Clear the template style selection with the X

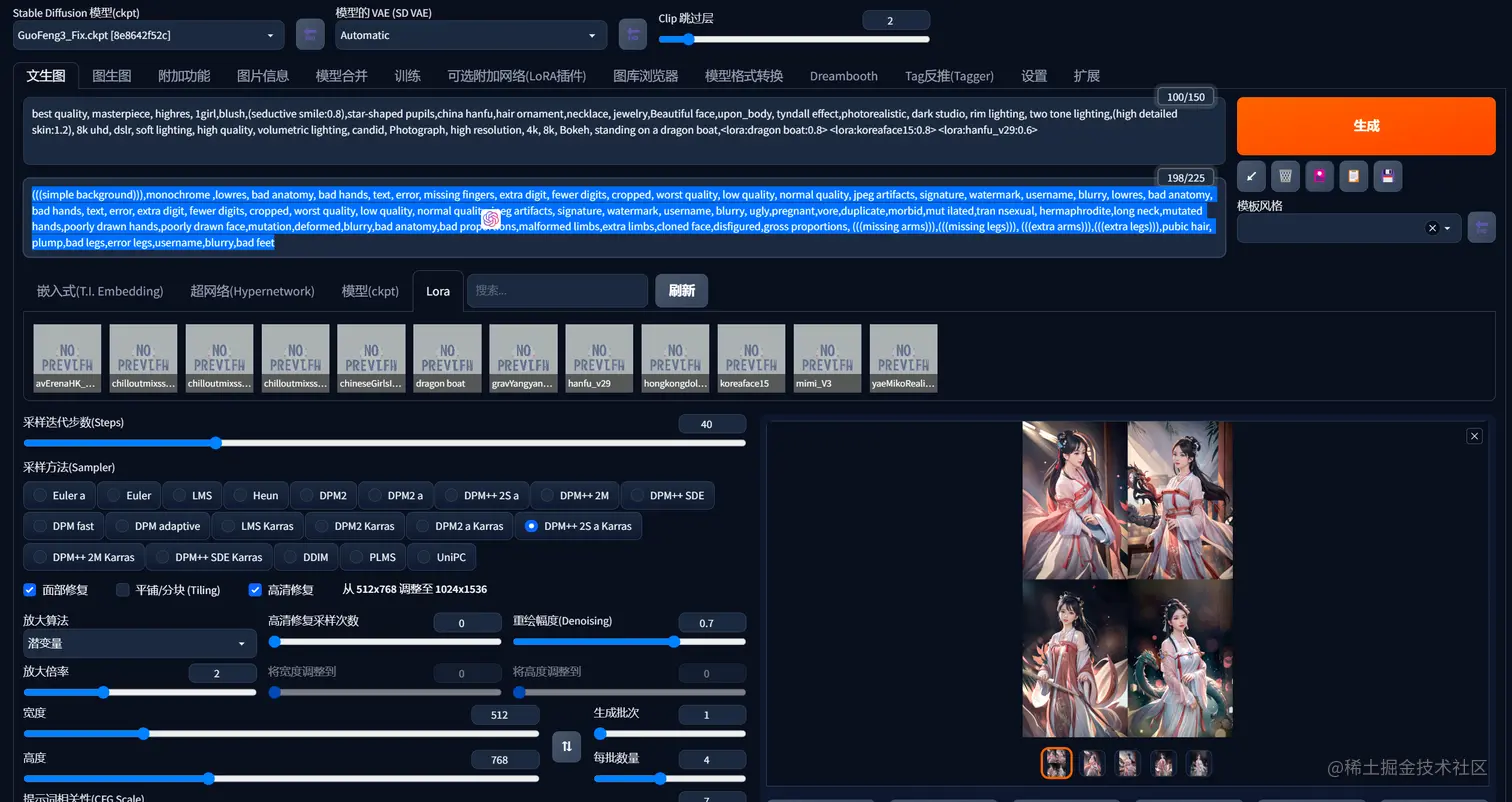pos(1432,228)
